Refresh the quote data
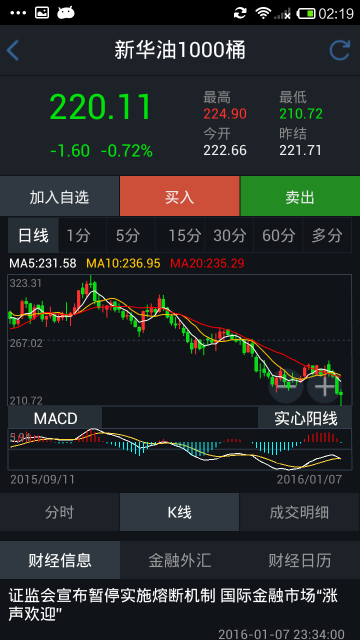 coord(340,51)
